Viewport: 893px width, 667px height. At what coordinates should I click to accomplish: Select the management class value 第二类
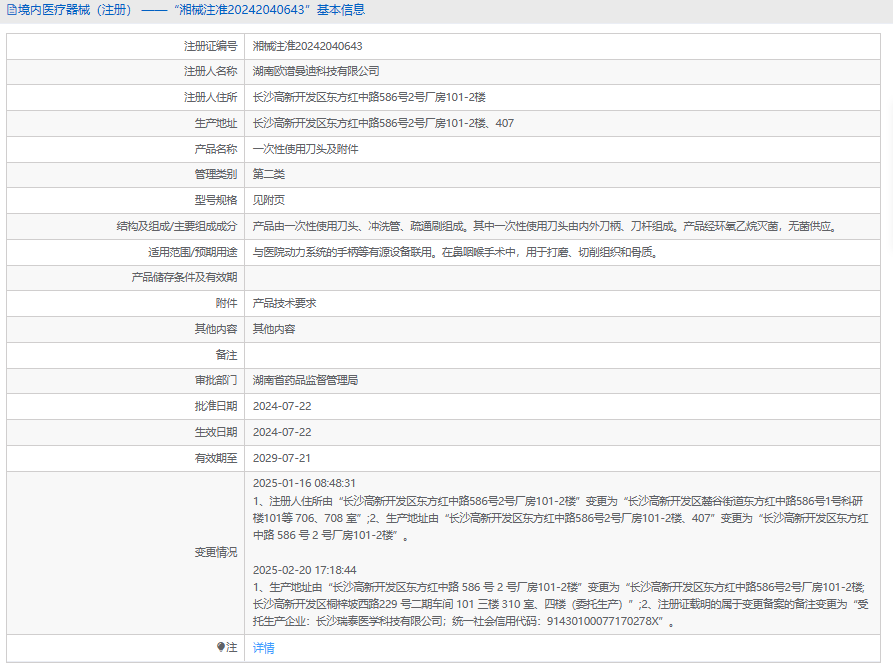coord(269,174)
